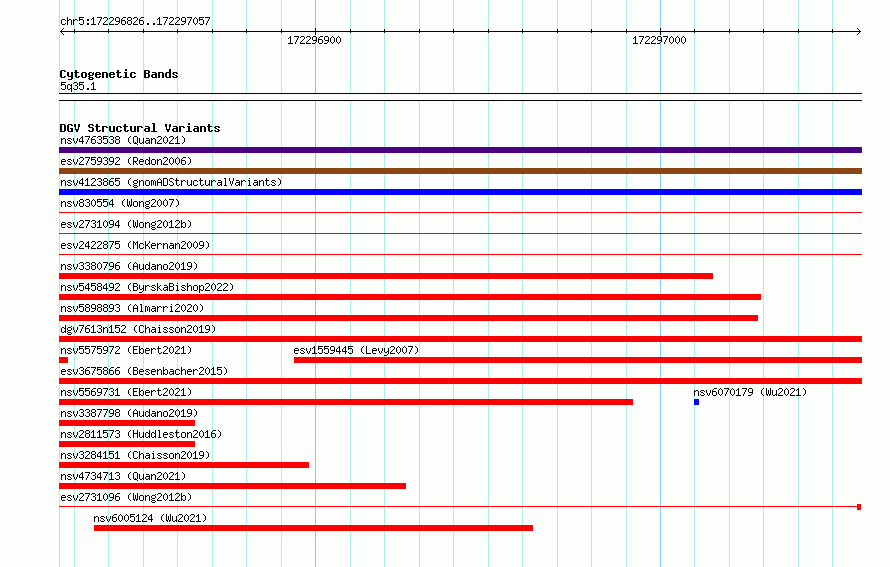This screenshot has width=890, height=567.
Task: Click the nsv4123865 gnomAD blue variant bar
Action: tap(460, 192)
